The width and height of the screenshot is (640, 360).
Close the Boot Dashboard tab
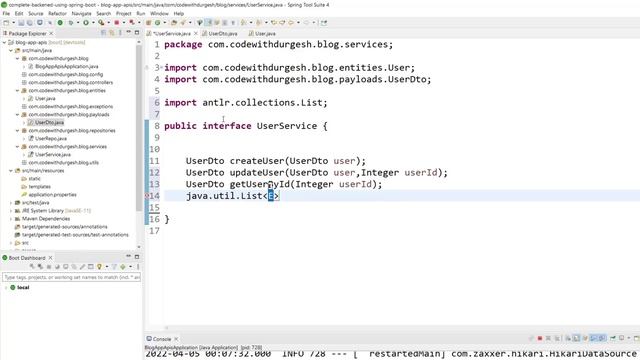click(50, 258)
